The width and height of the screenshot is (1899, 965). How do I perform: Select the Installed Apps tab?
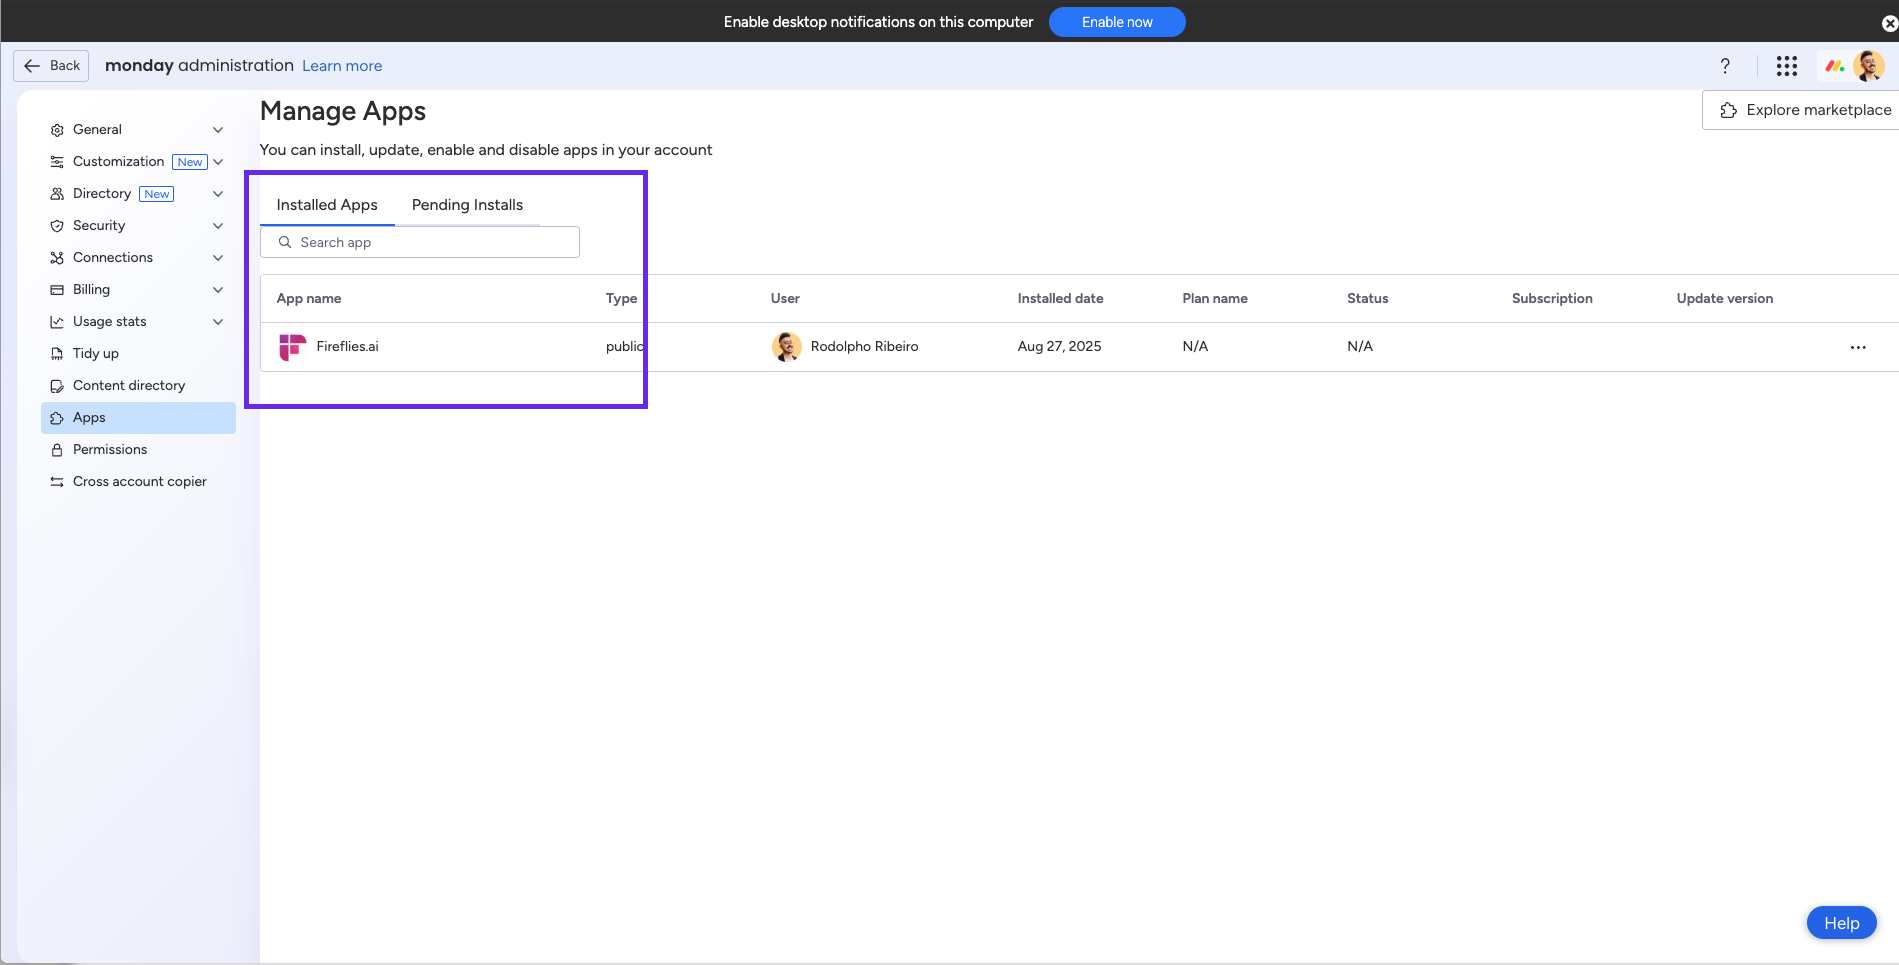[x=327, y=205]
